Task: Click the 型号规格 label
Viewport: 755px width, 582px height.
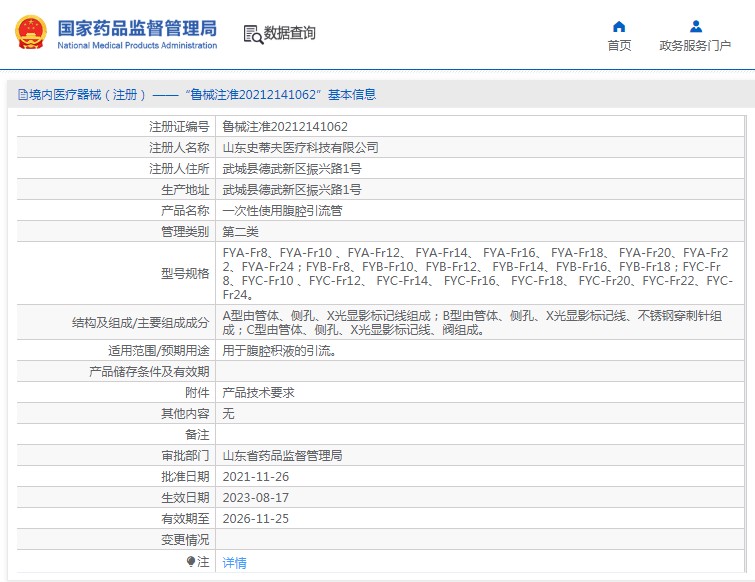Action: (185, 273)
